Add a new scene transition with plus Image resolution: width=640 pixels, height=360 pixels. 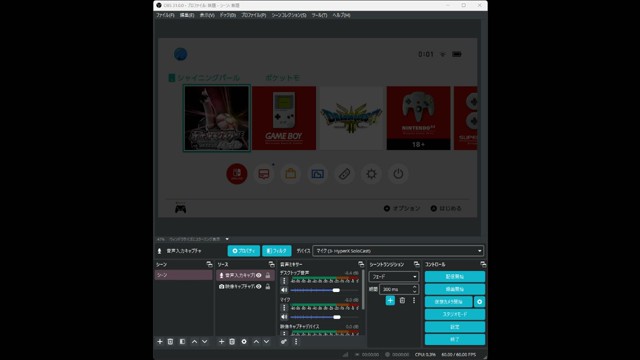point(390,300)
